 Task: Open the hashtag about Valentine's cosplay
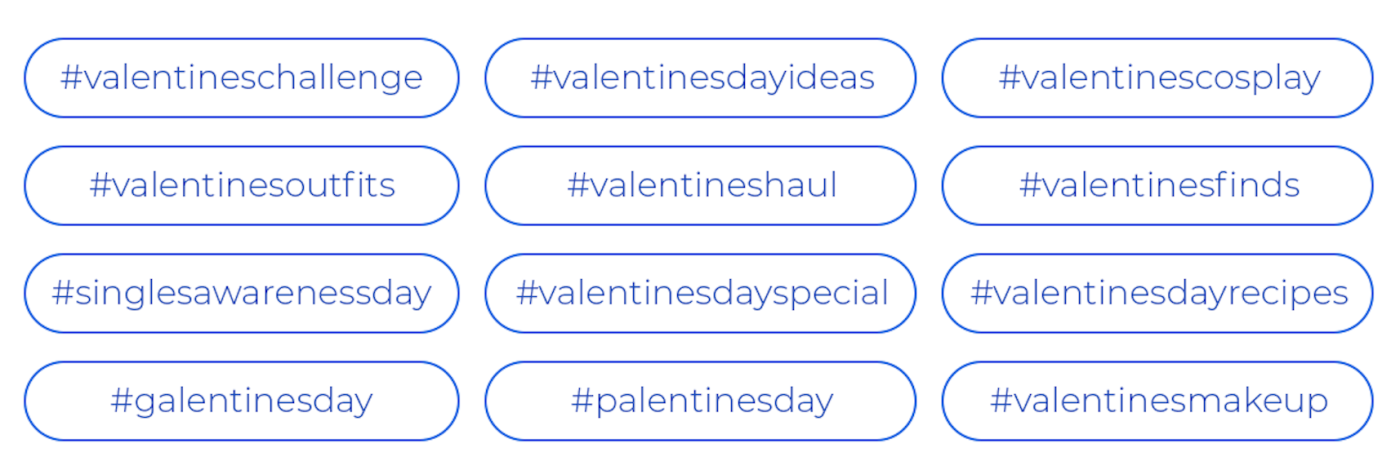point(1158,78)
